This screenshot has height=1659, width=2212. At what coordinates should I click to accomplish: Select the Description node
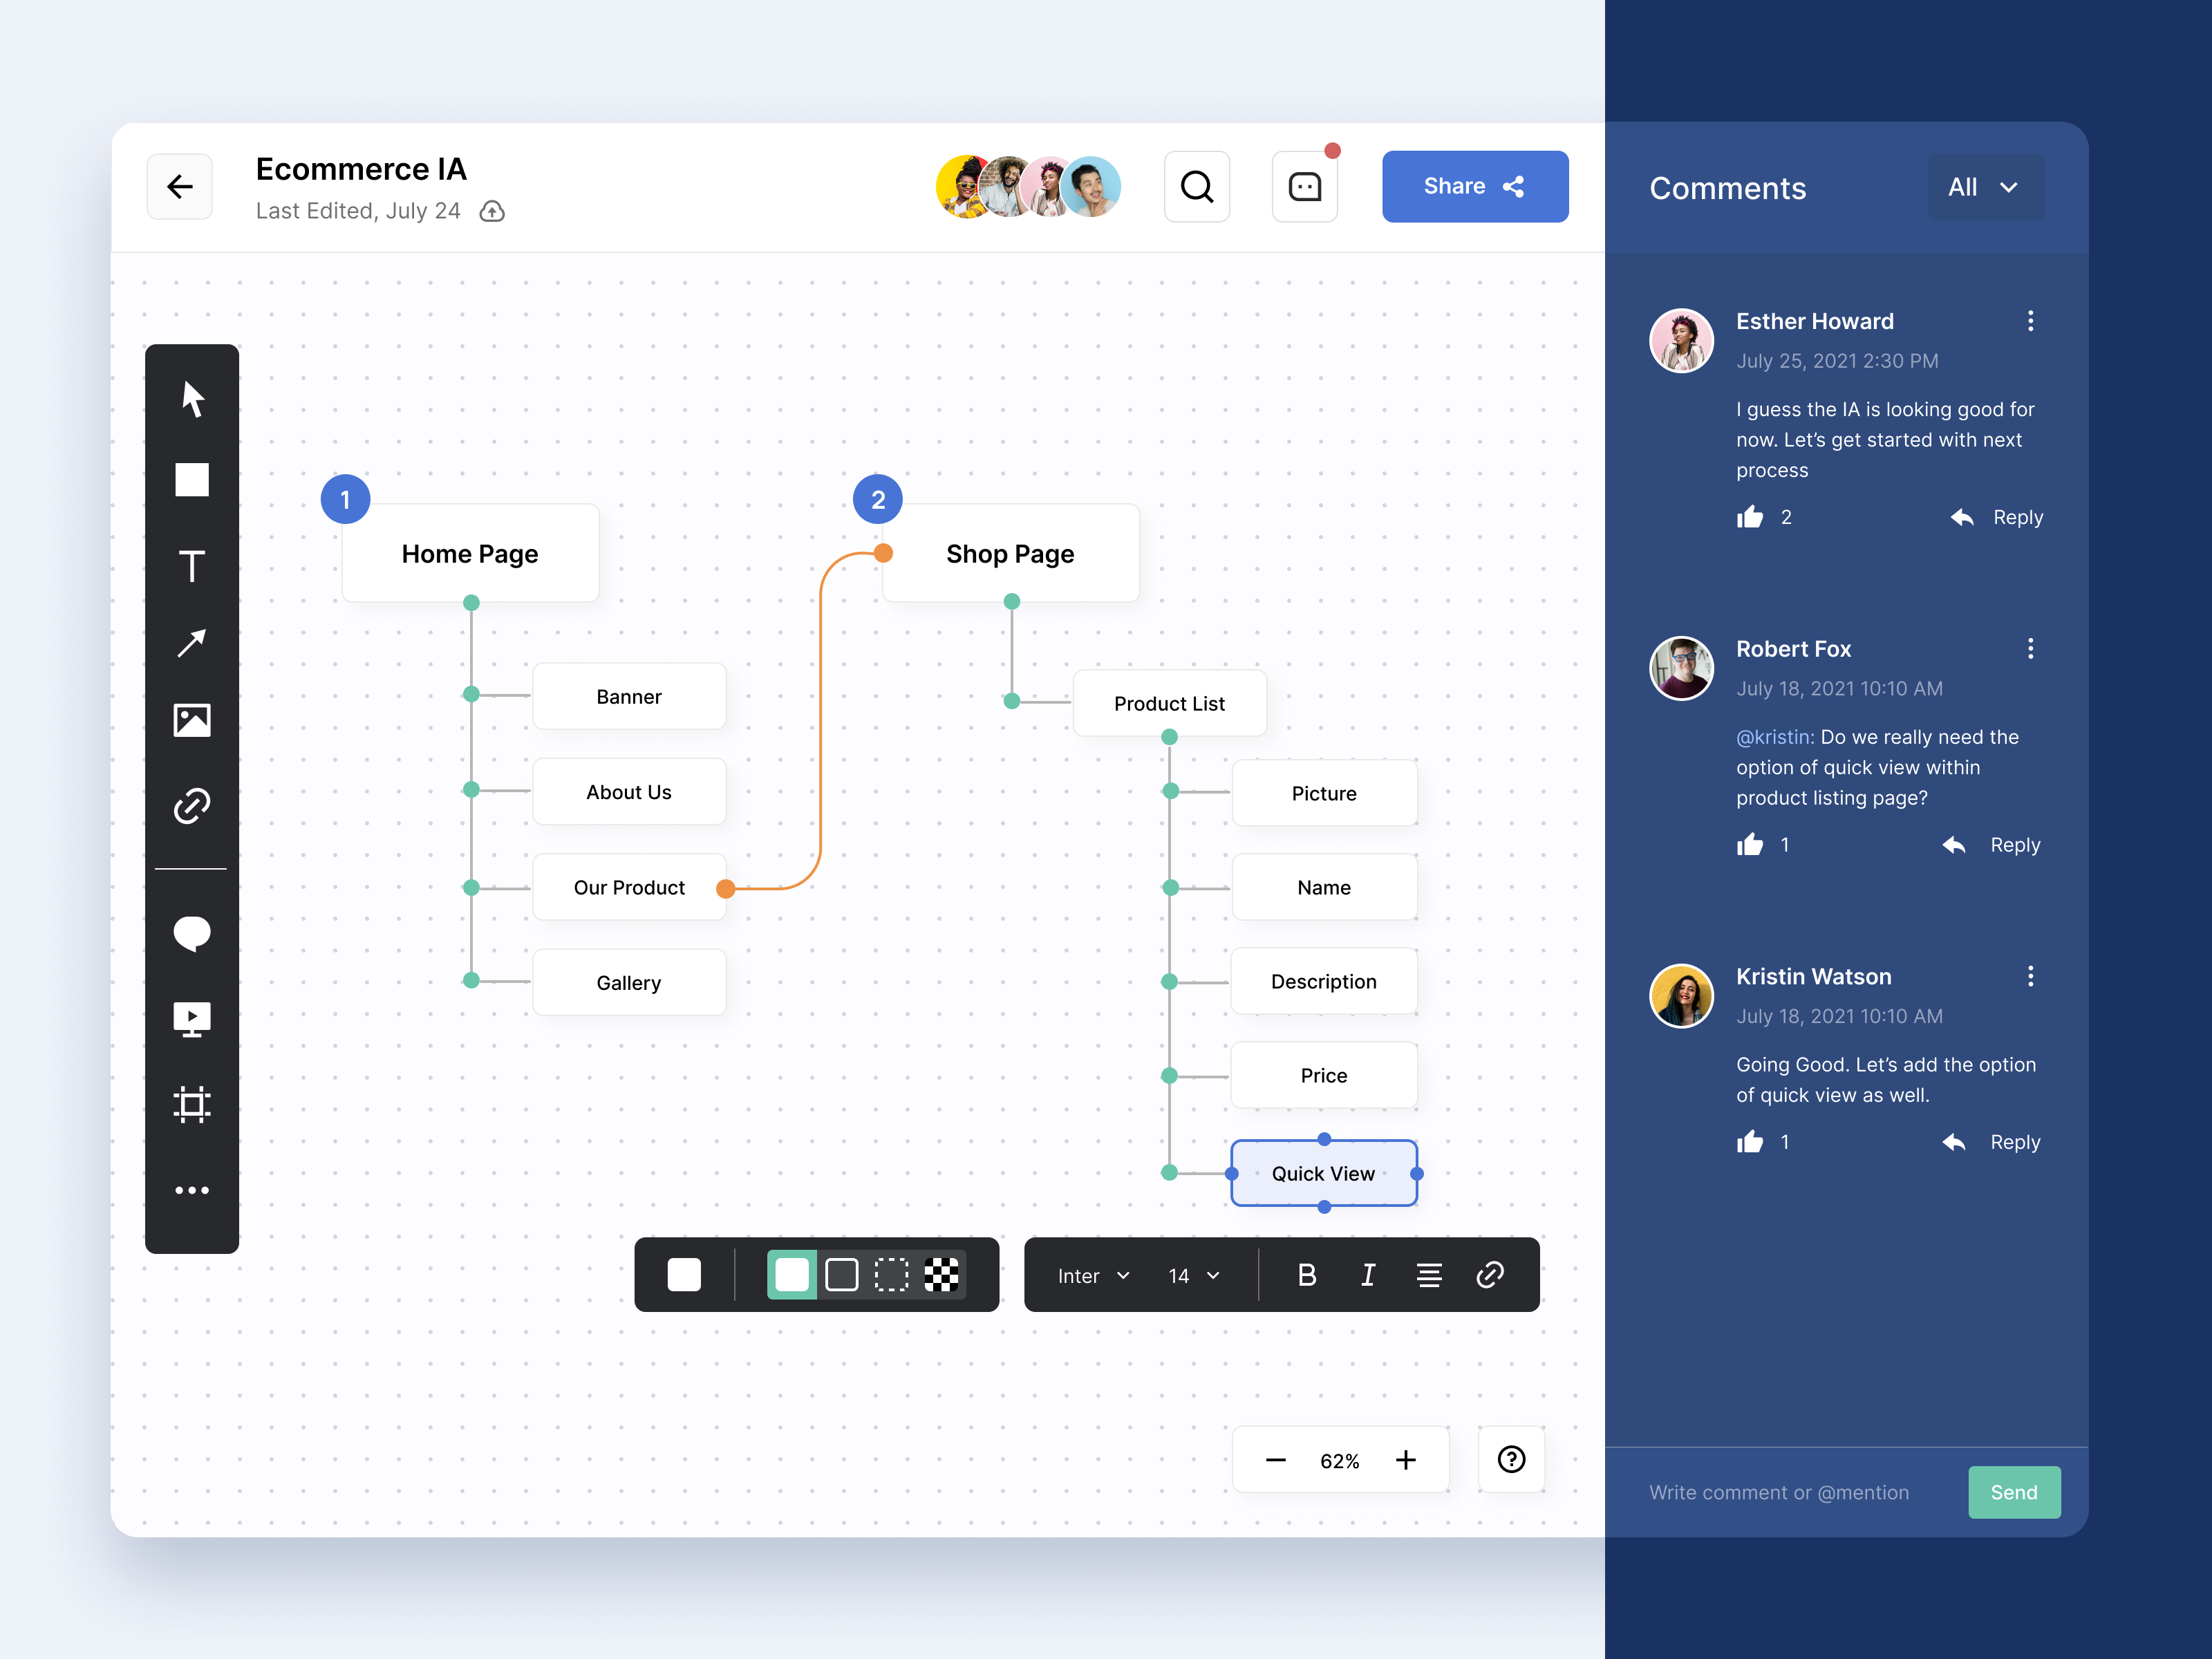1324,981
